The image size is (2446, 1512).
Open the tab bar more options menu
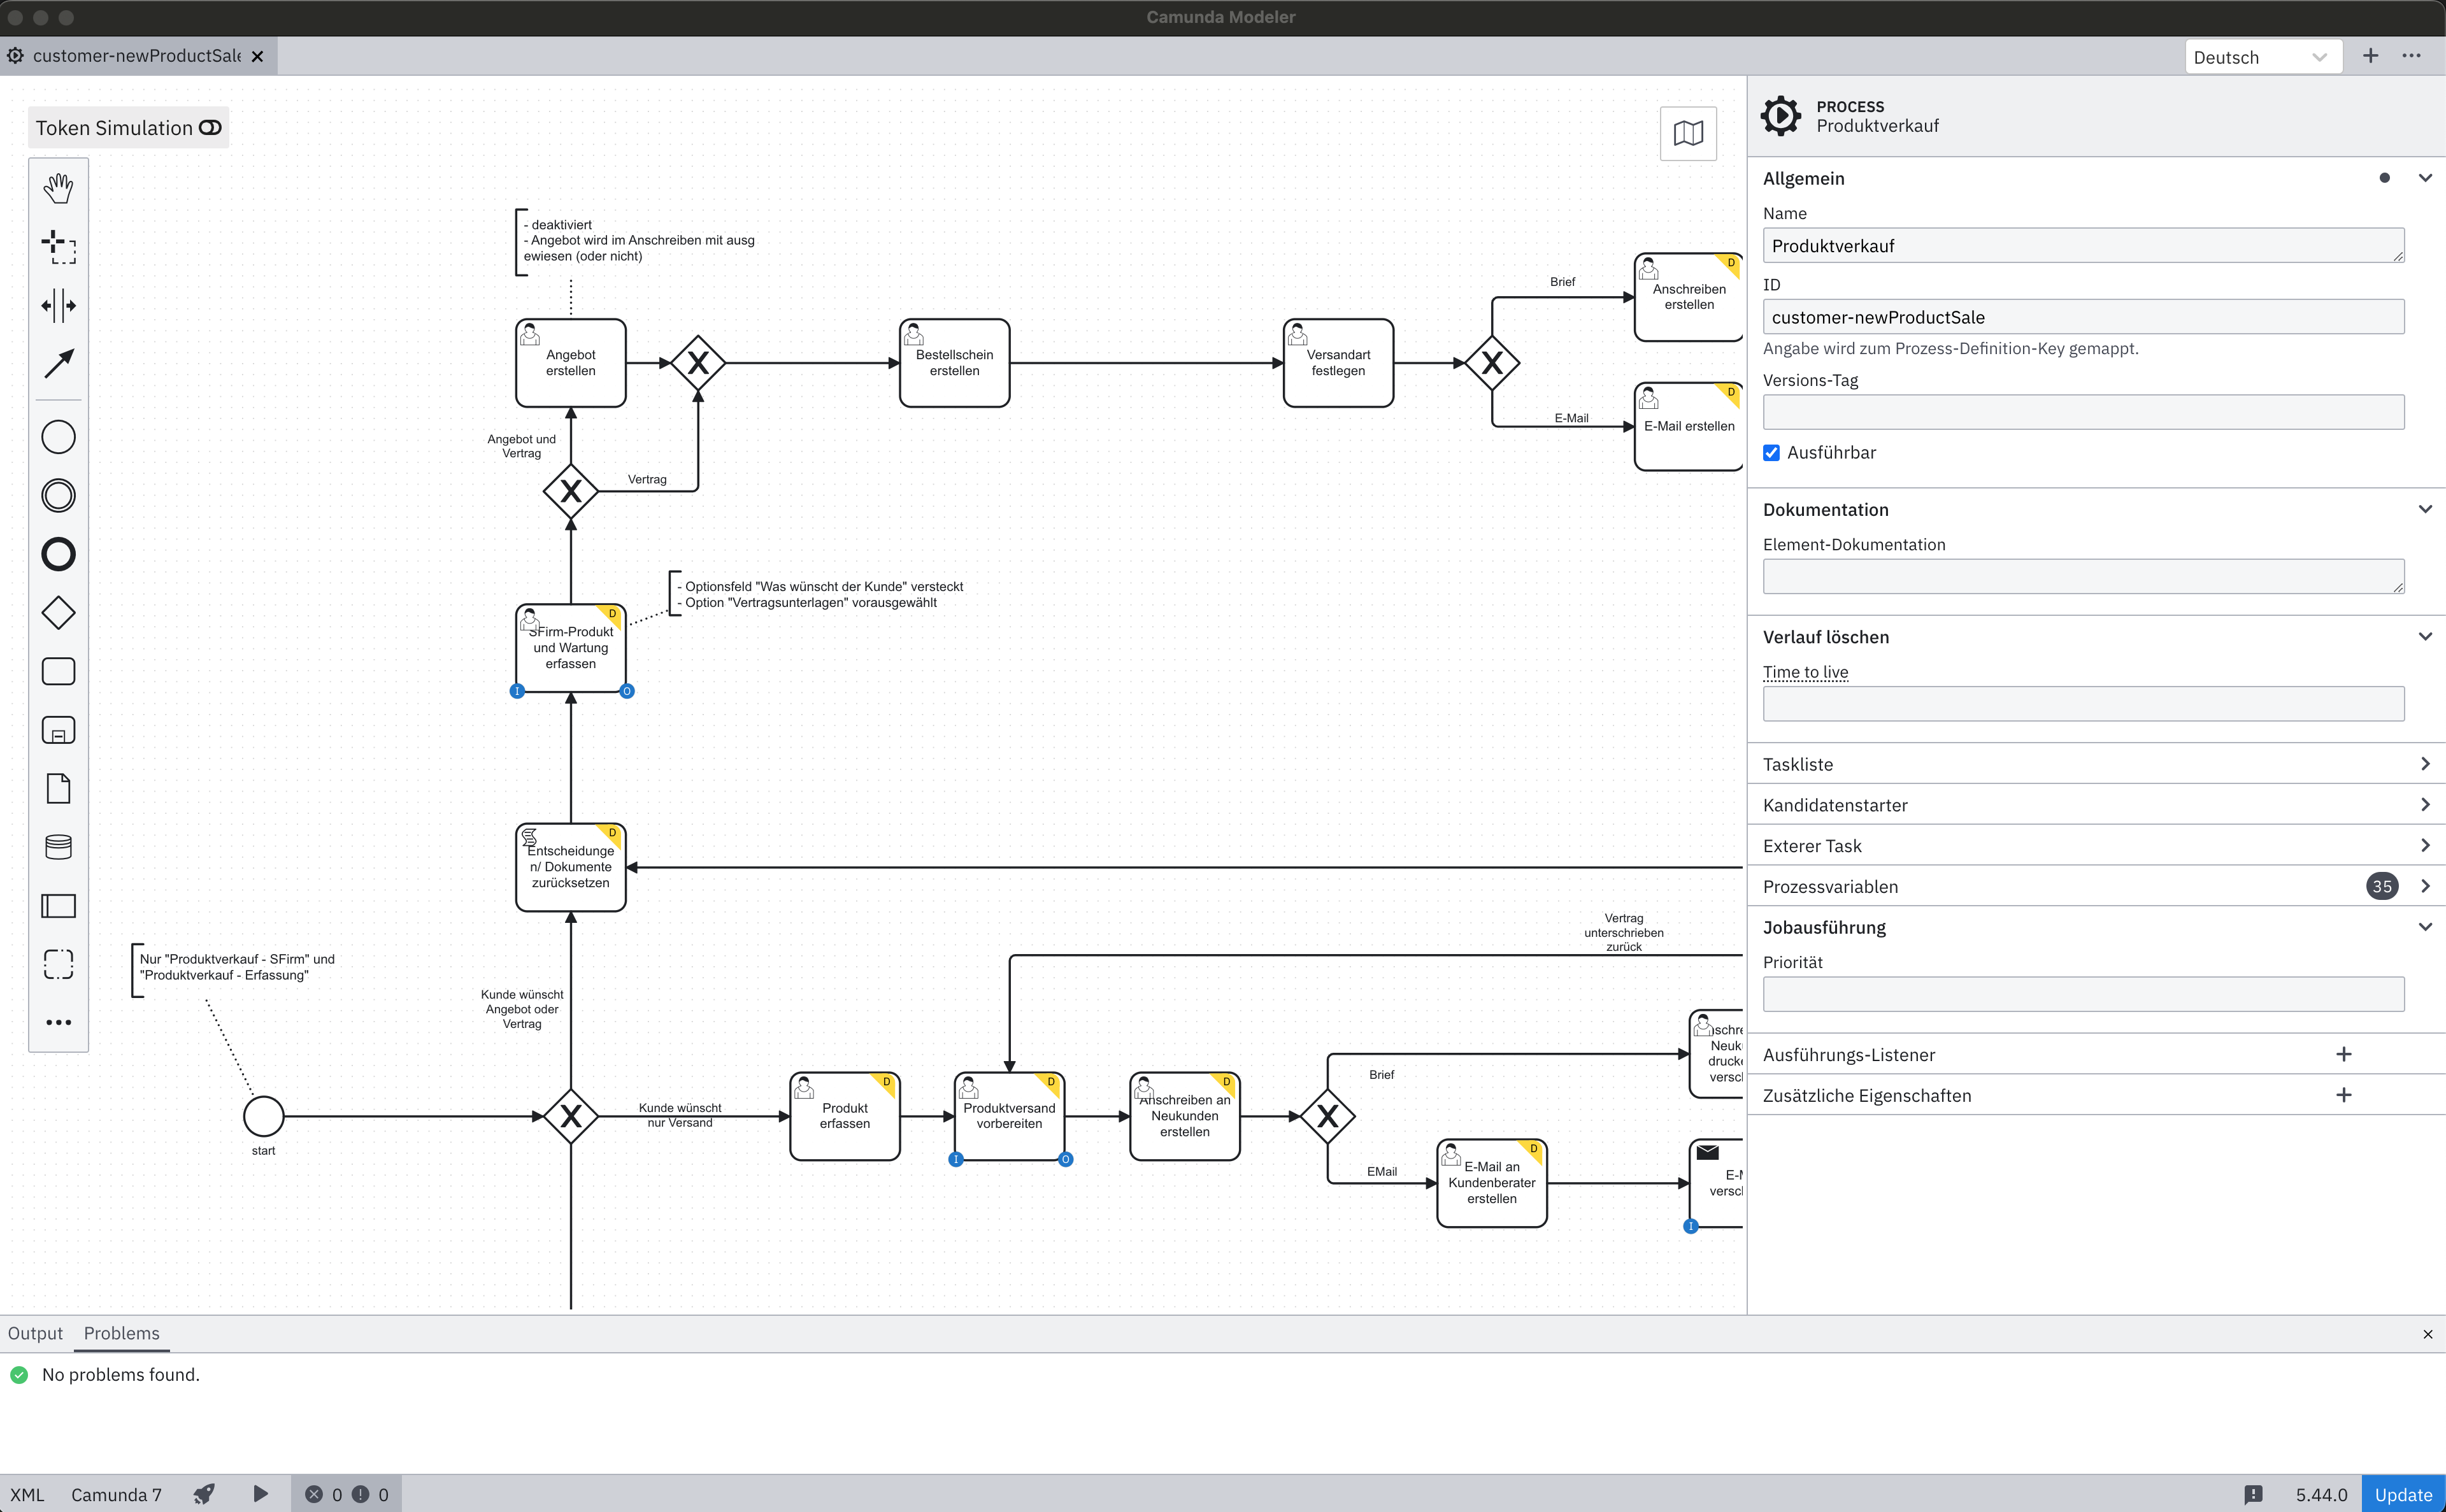pos(2411,56)
